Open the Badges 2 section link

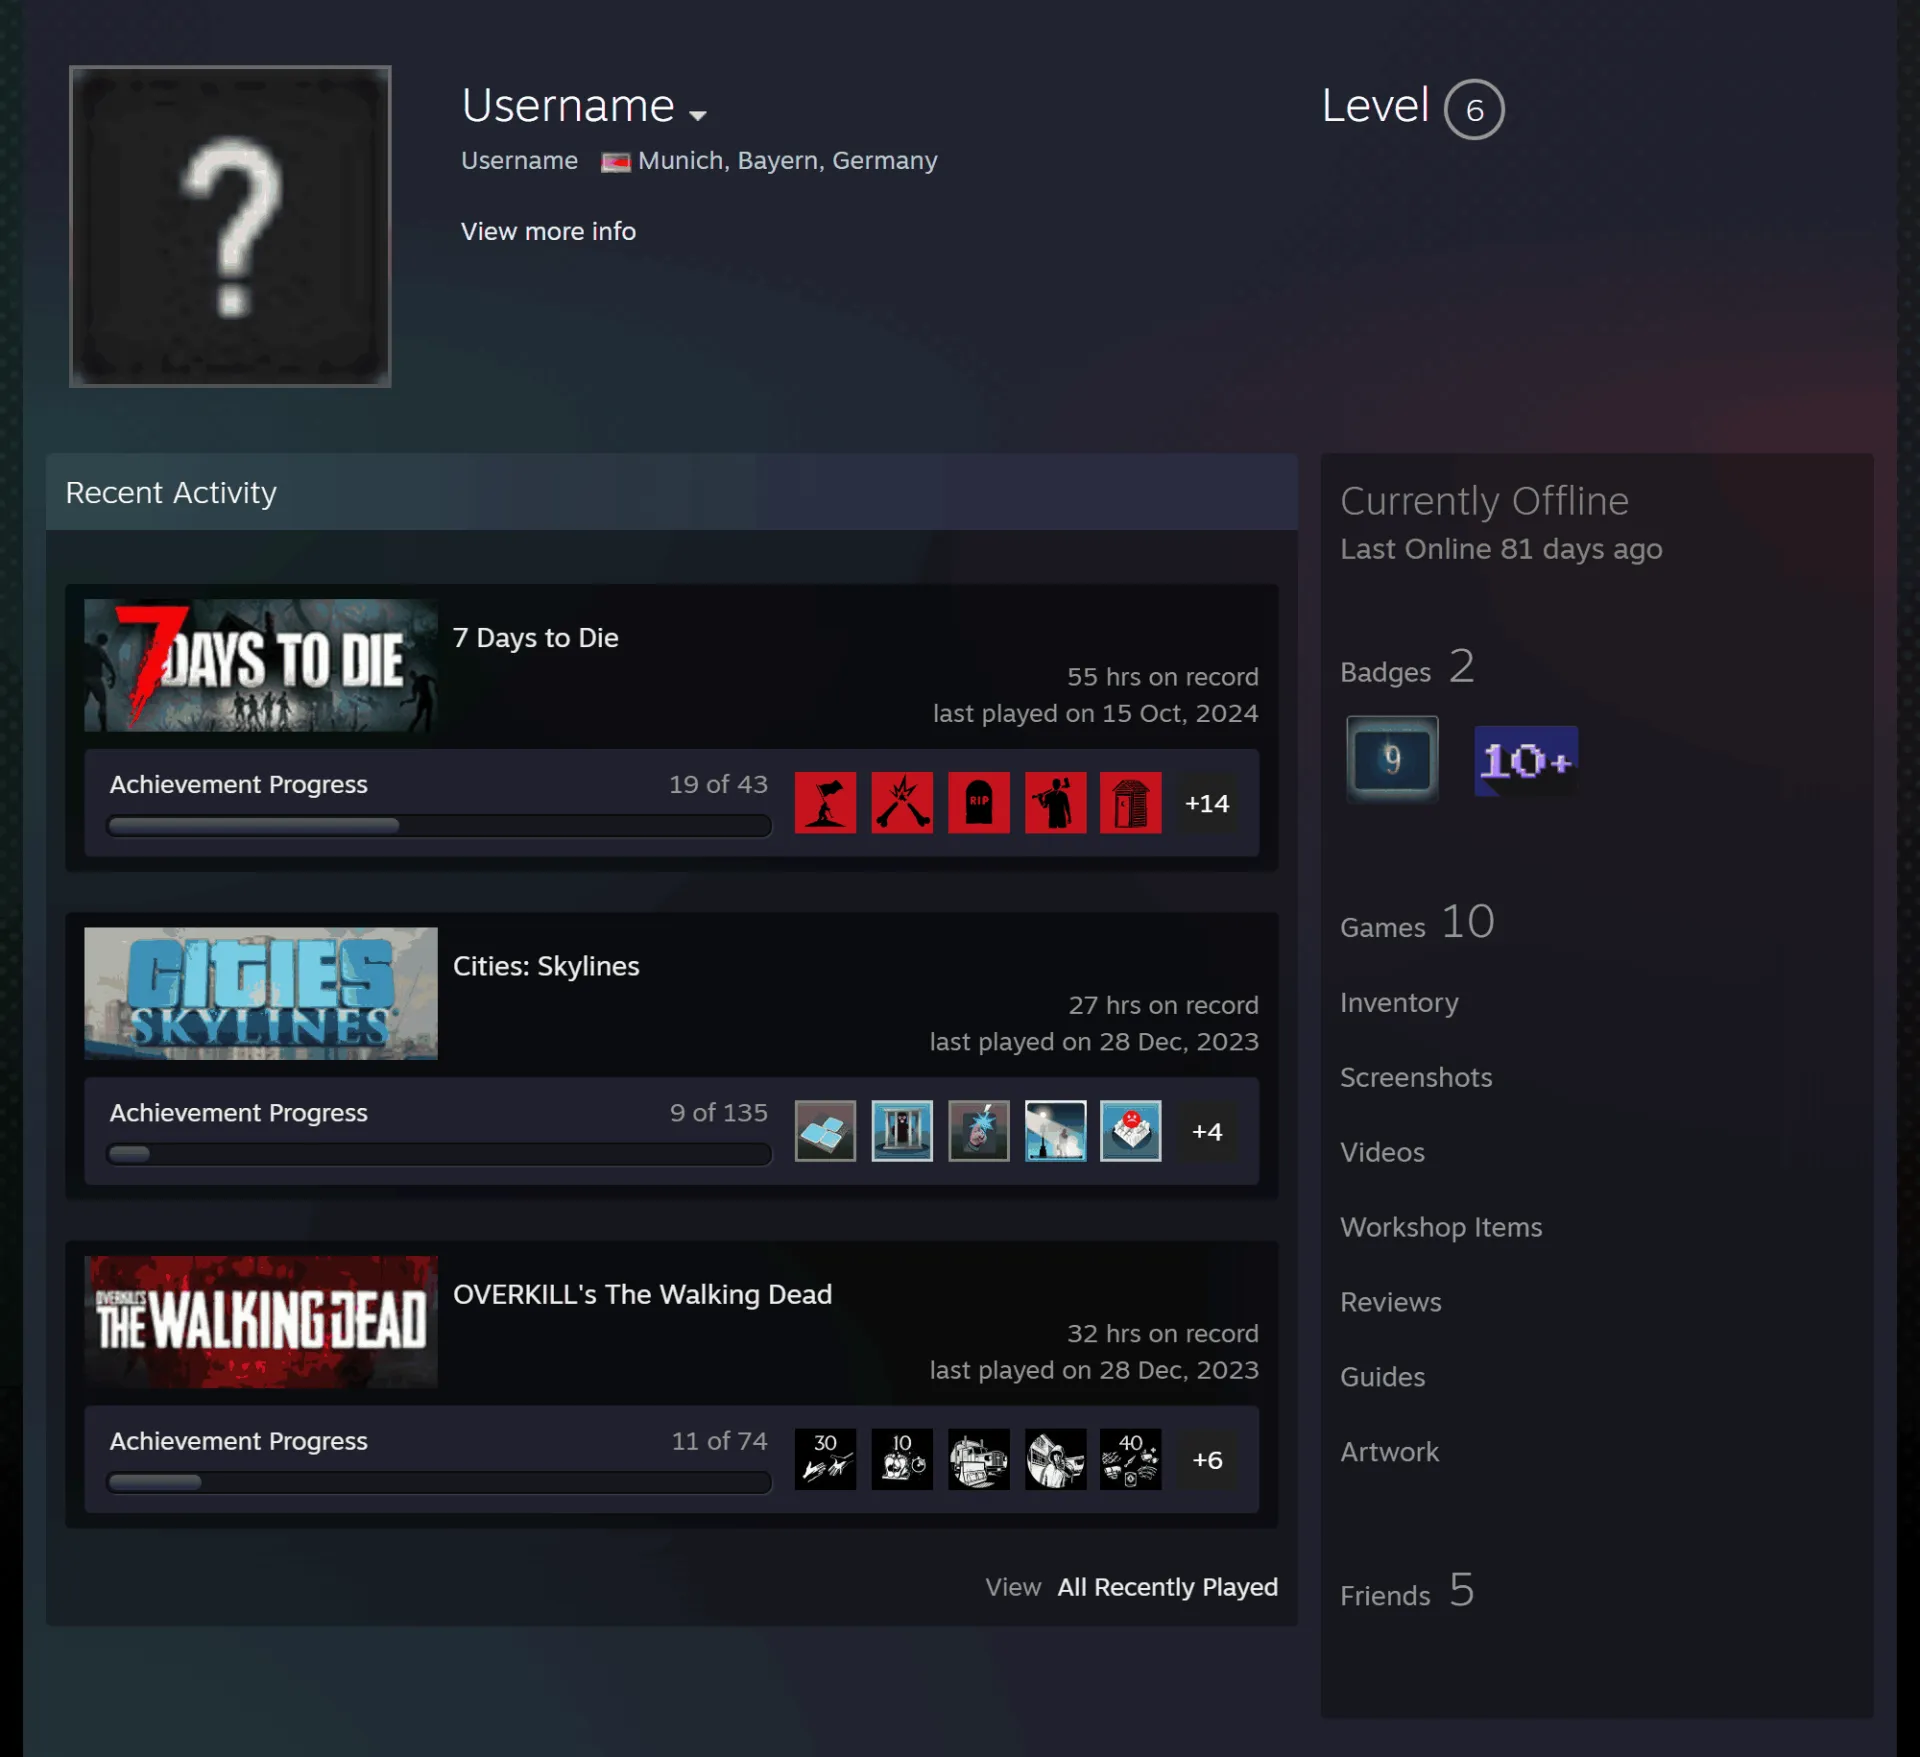pos(1407,668)
